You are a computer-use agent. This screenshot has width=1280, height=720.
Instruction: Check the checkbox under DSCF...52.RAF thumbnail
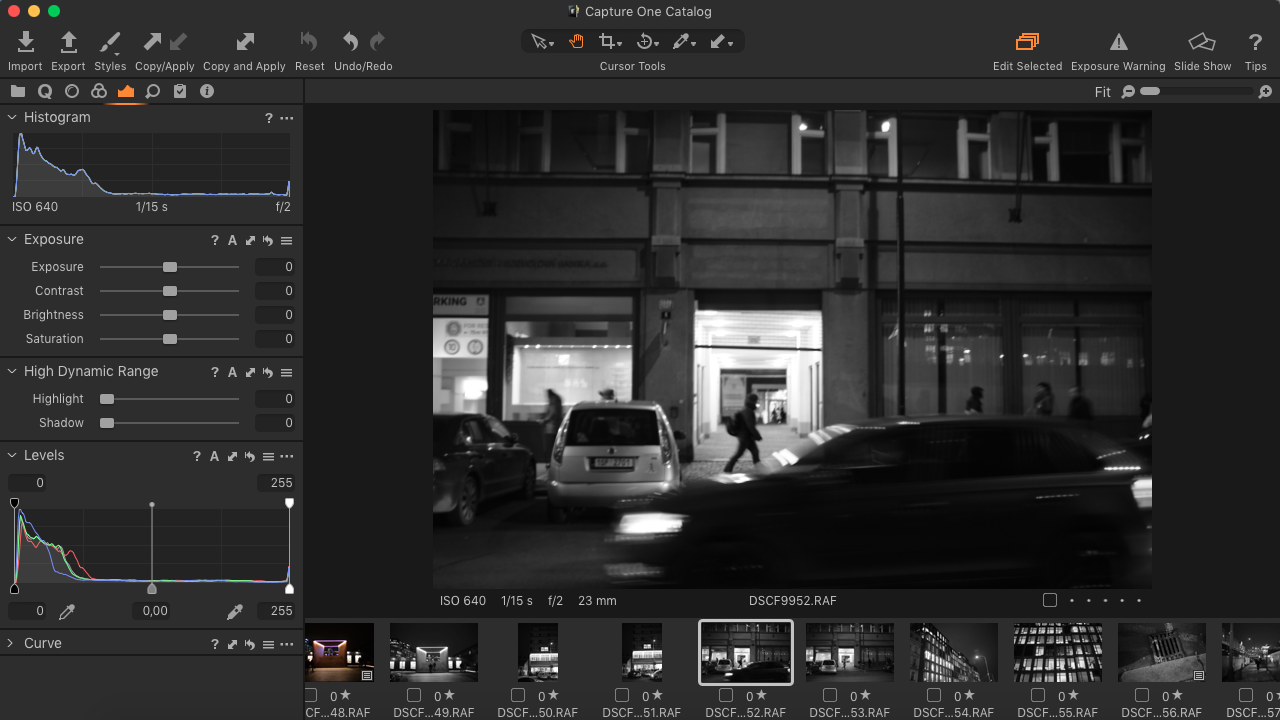tap(725, 695)
